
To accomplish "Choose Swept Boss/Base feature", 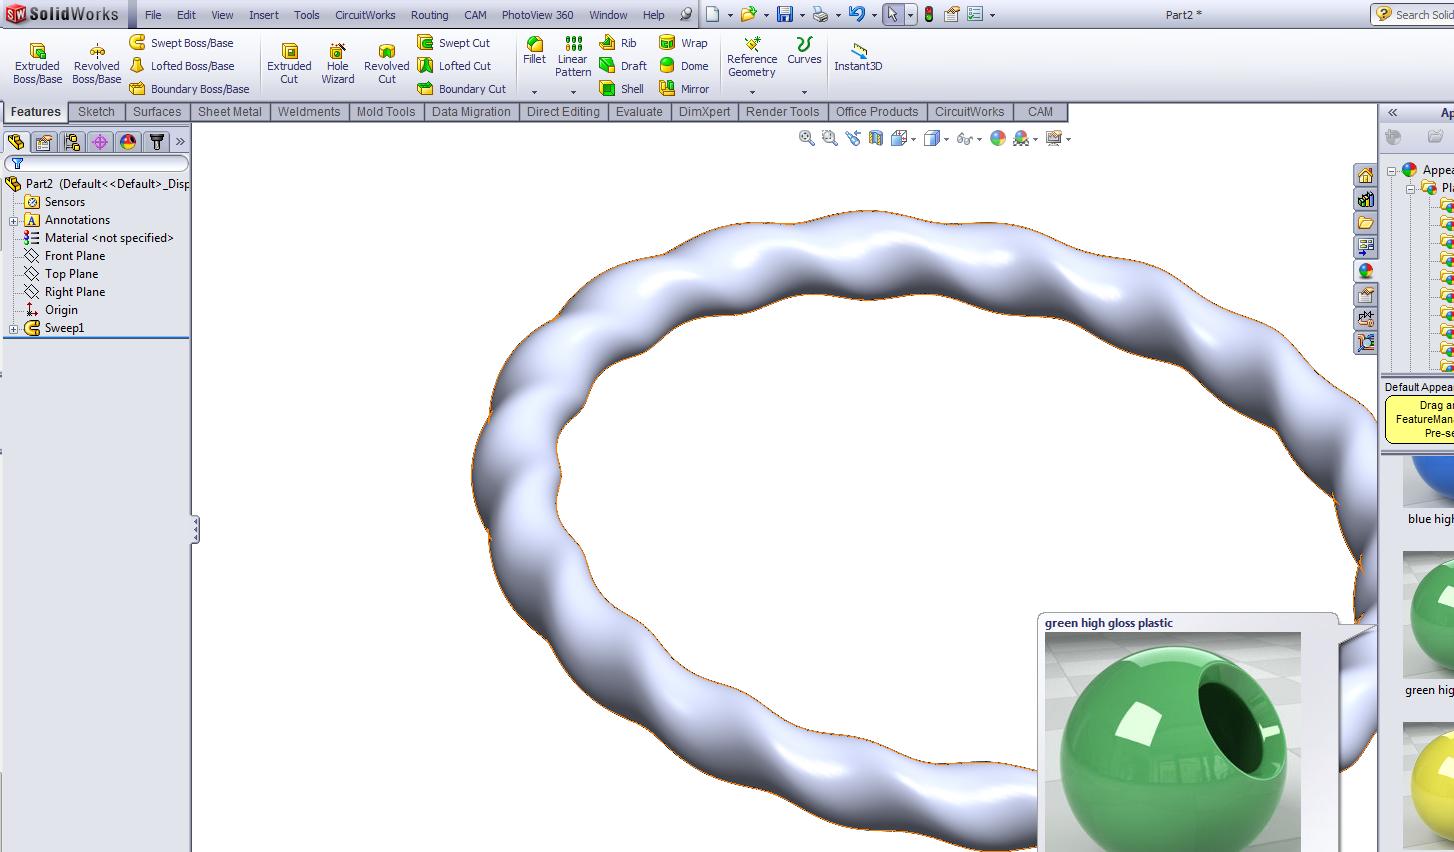I will coord(181,43).
